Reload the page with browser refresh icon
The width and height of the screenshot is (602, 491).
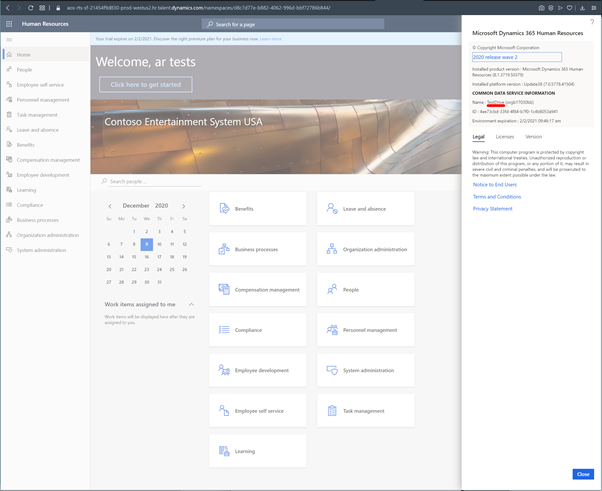(x=31, y=8)
